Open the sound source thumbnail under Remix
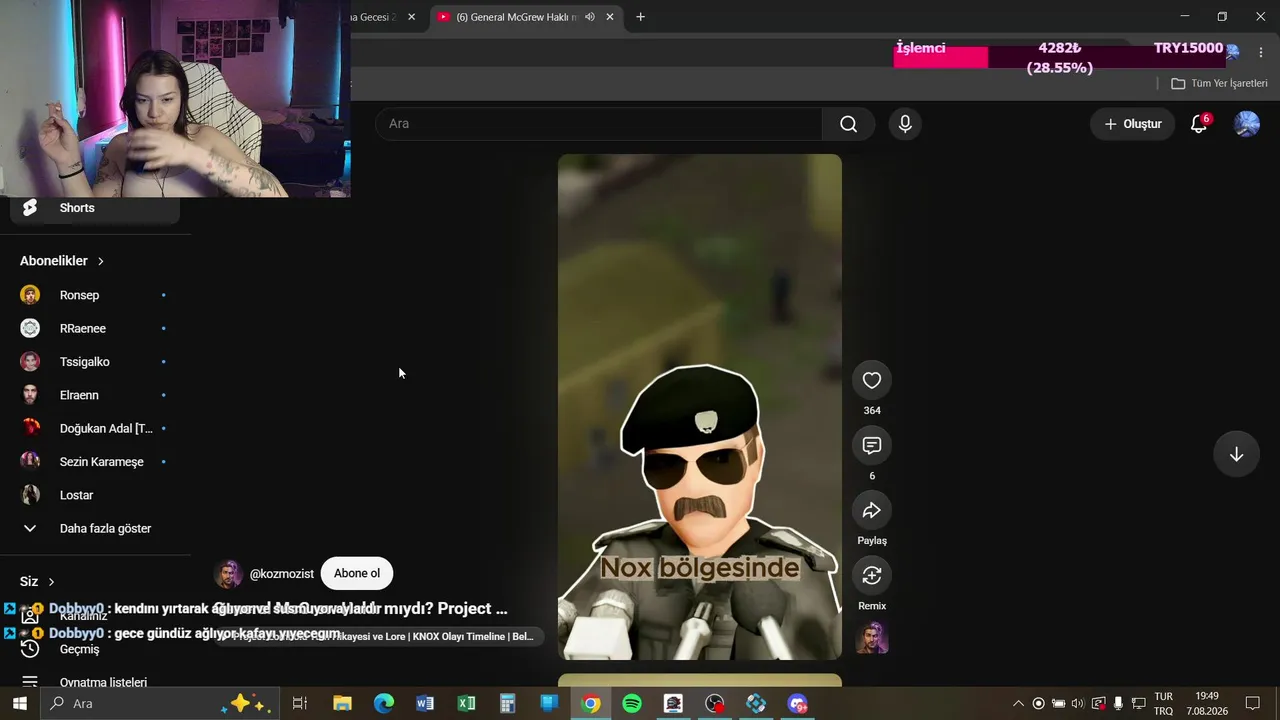Viewport: 1280px width, 720px height. click(872, 638)
